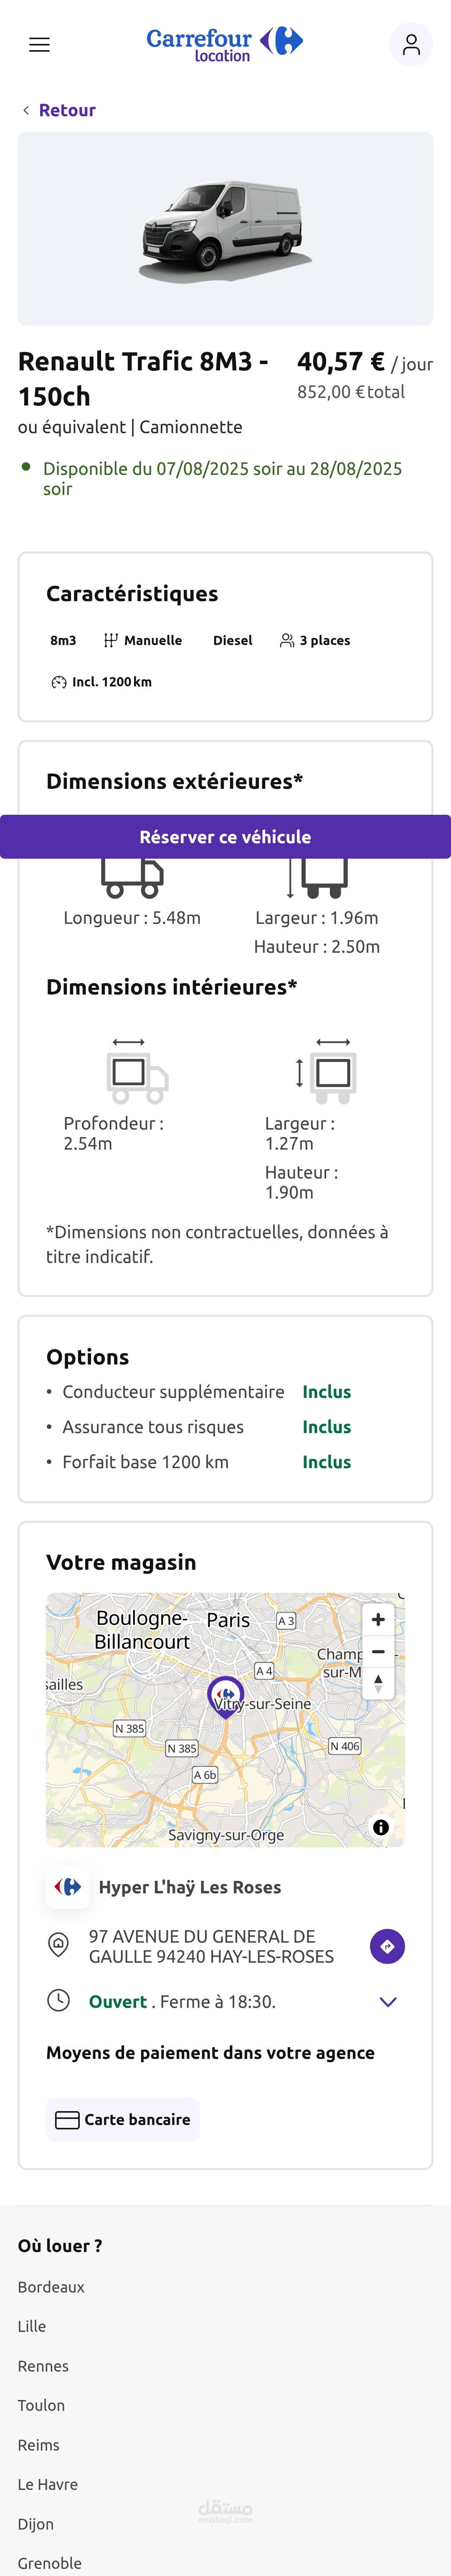This screenshot has height=2576, width=451.
Task: Open Le Havre rental location link
Action: point(47,2484)
